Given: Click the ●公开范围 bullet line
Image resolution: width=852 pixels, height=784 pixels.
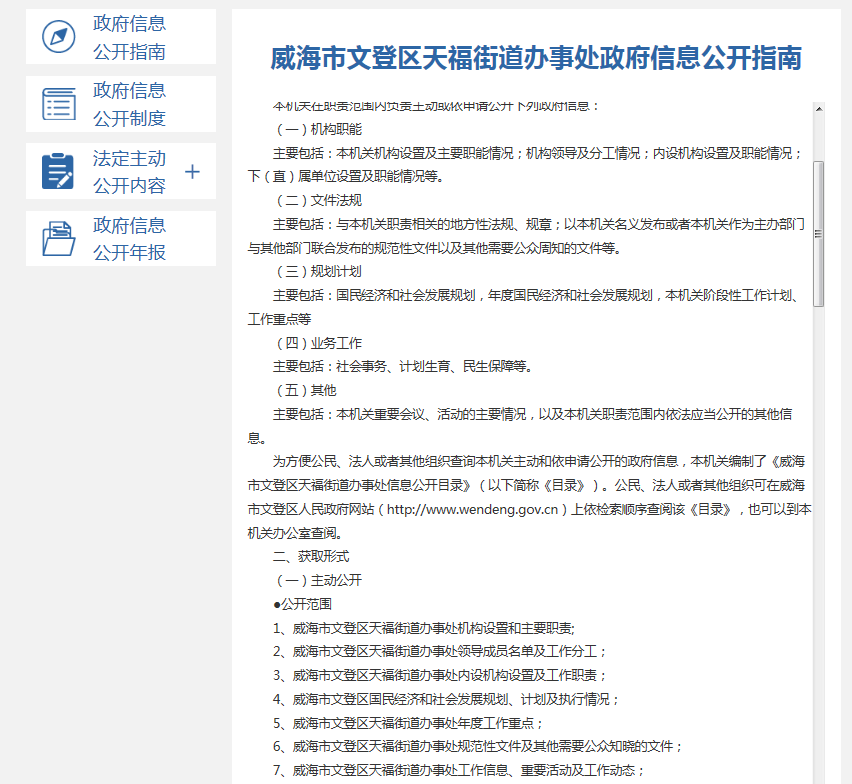Looking at the screenshot, I should coord(302,604).
